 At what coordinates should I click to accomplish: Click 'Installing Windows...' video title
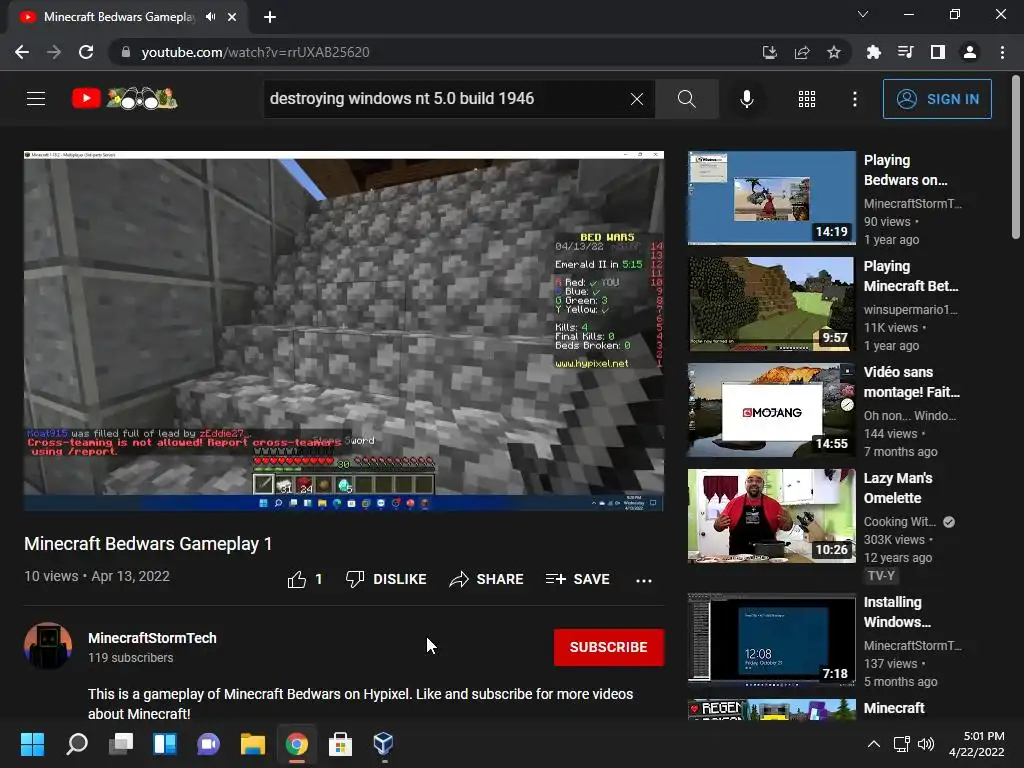click(x=897, y=612)
